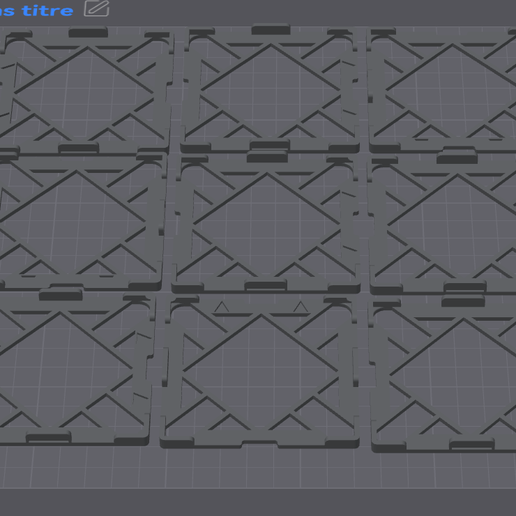The height and width of the screenshot is (516, 516).
Task: Click the right small triangle marker on bottom-center tile
Action: click(300, 307)
